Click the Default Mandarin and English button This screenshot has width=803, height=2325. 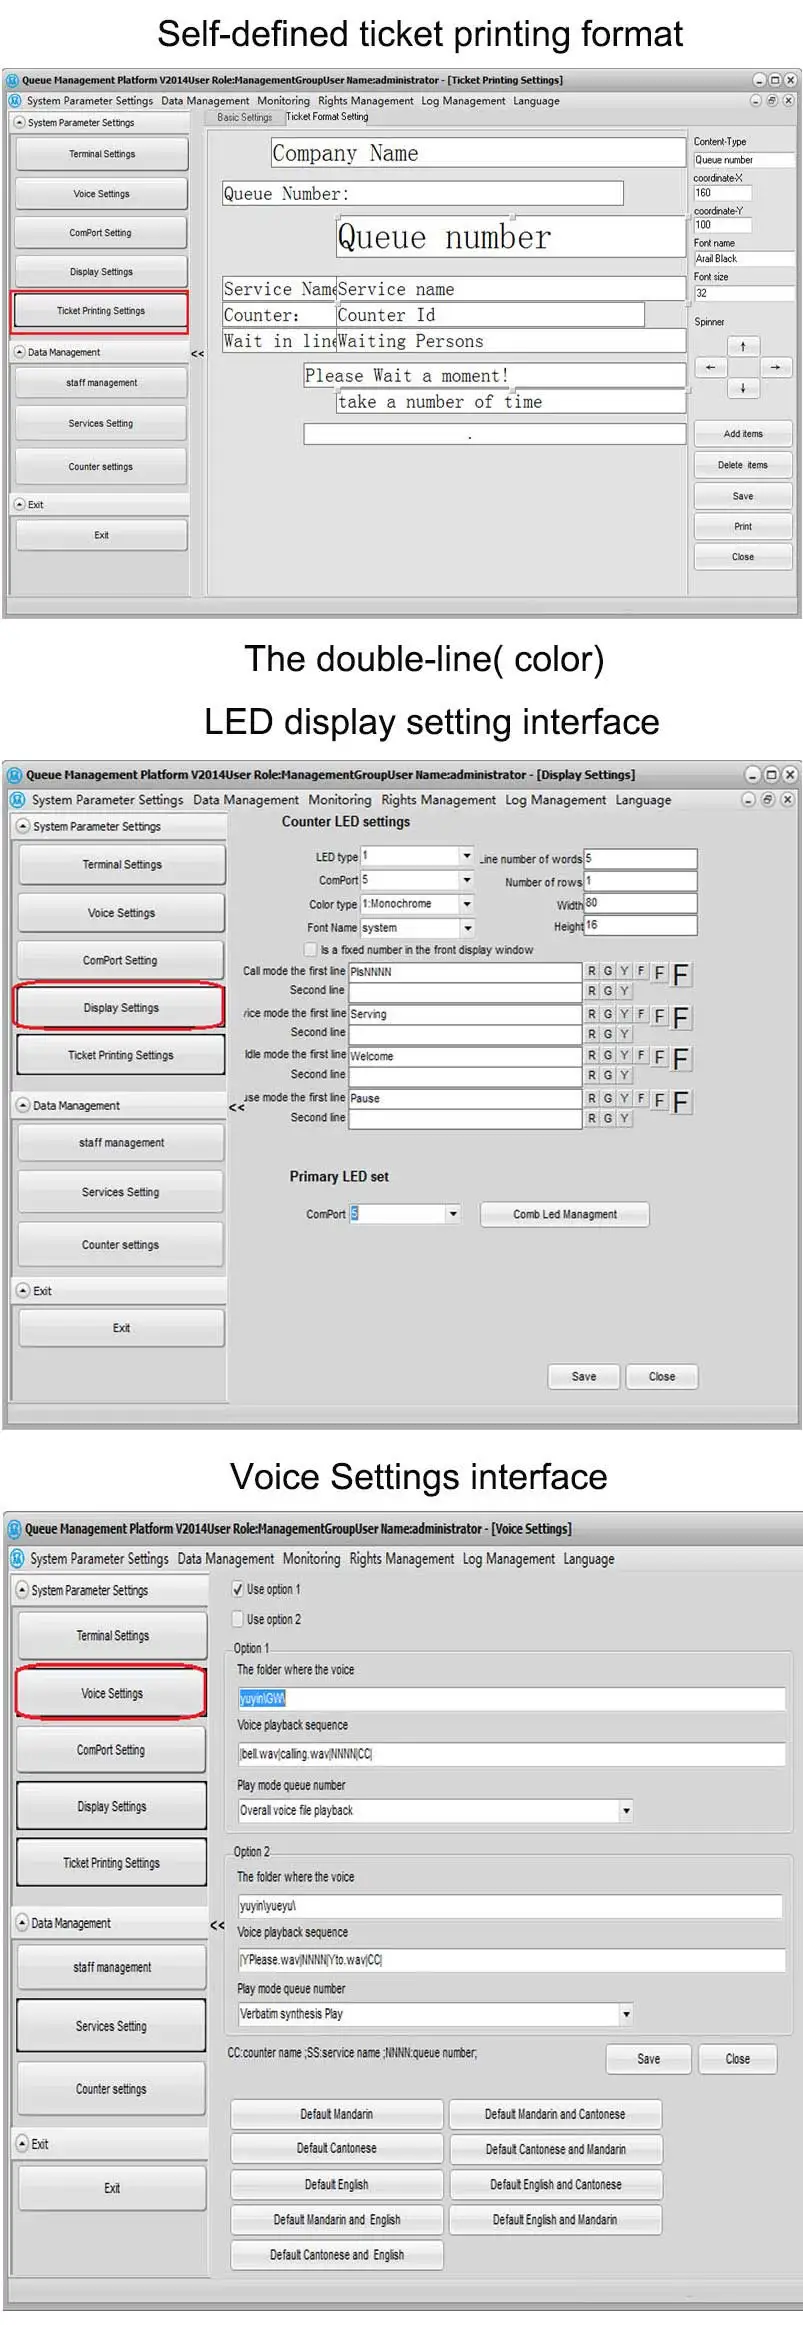(337, 2219)
